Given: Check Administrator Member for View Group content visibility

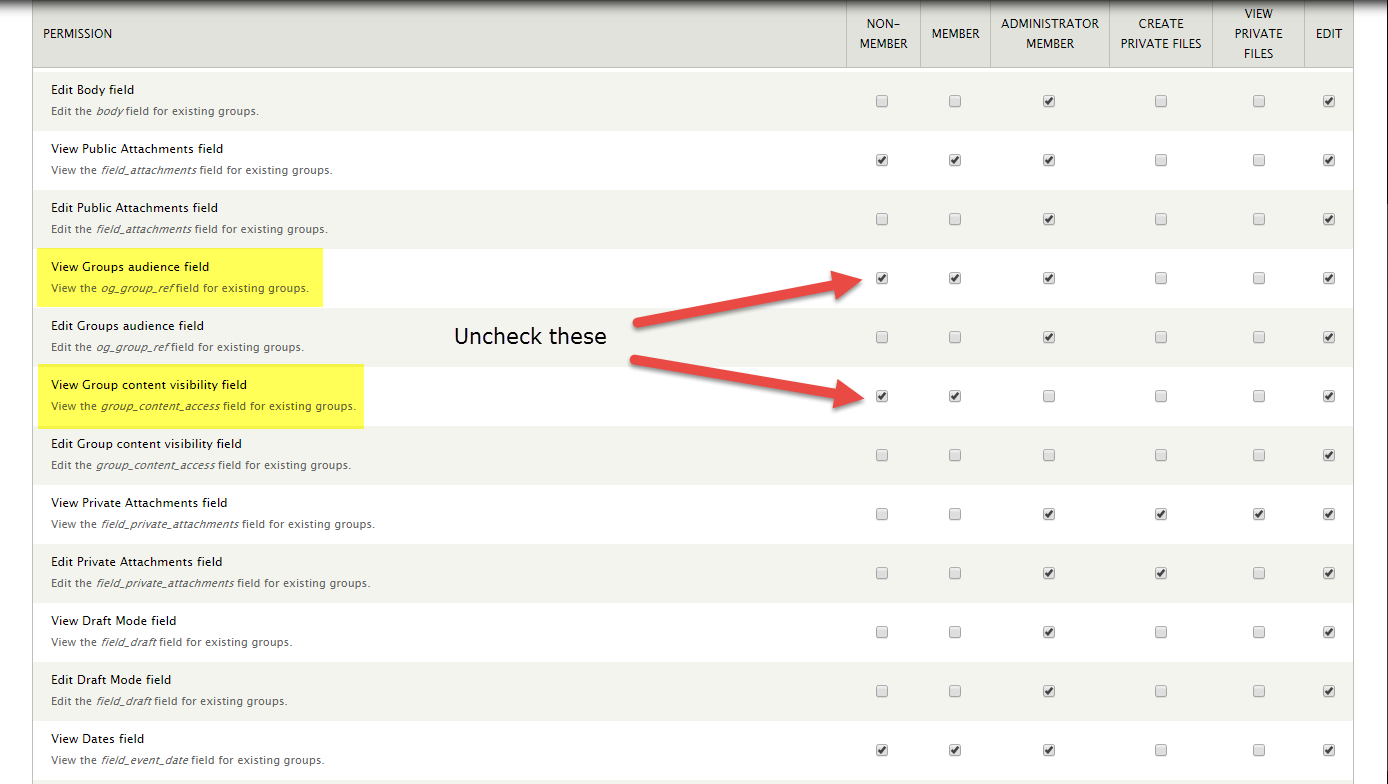Looking at the screenshot, I should point(1048,397).
